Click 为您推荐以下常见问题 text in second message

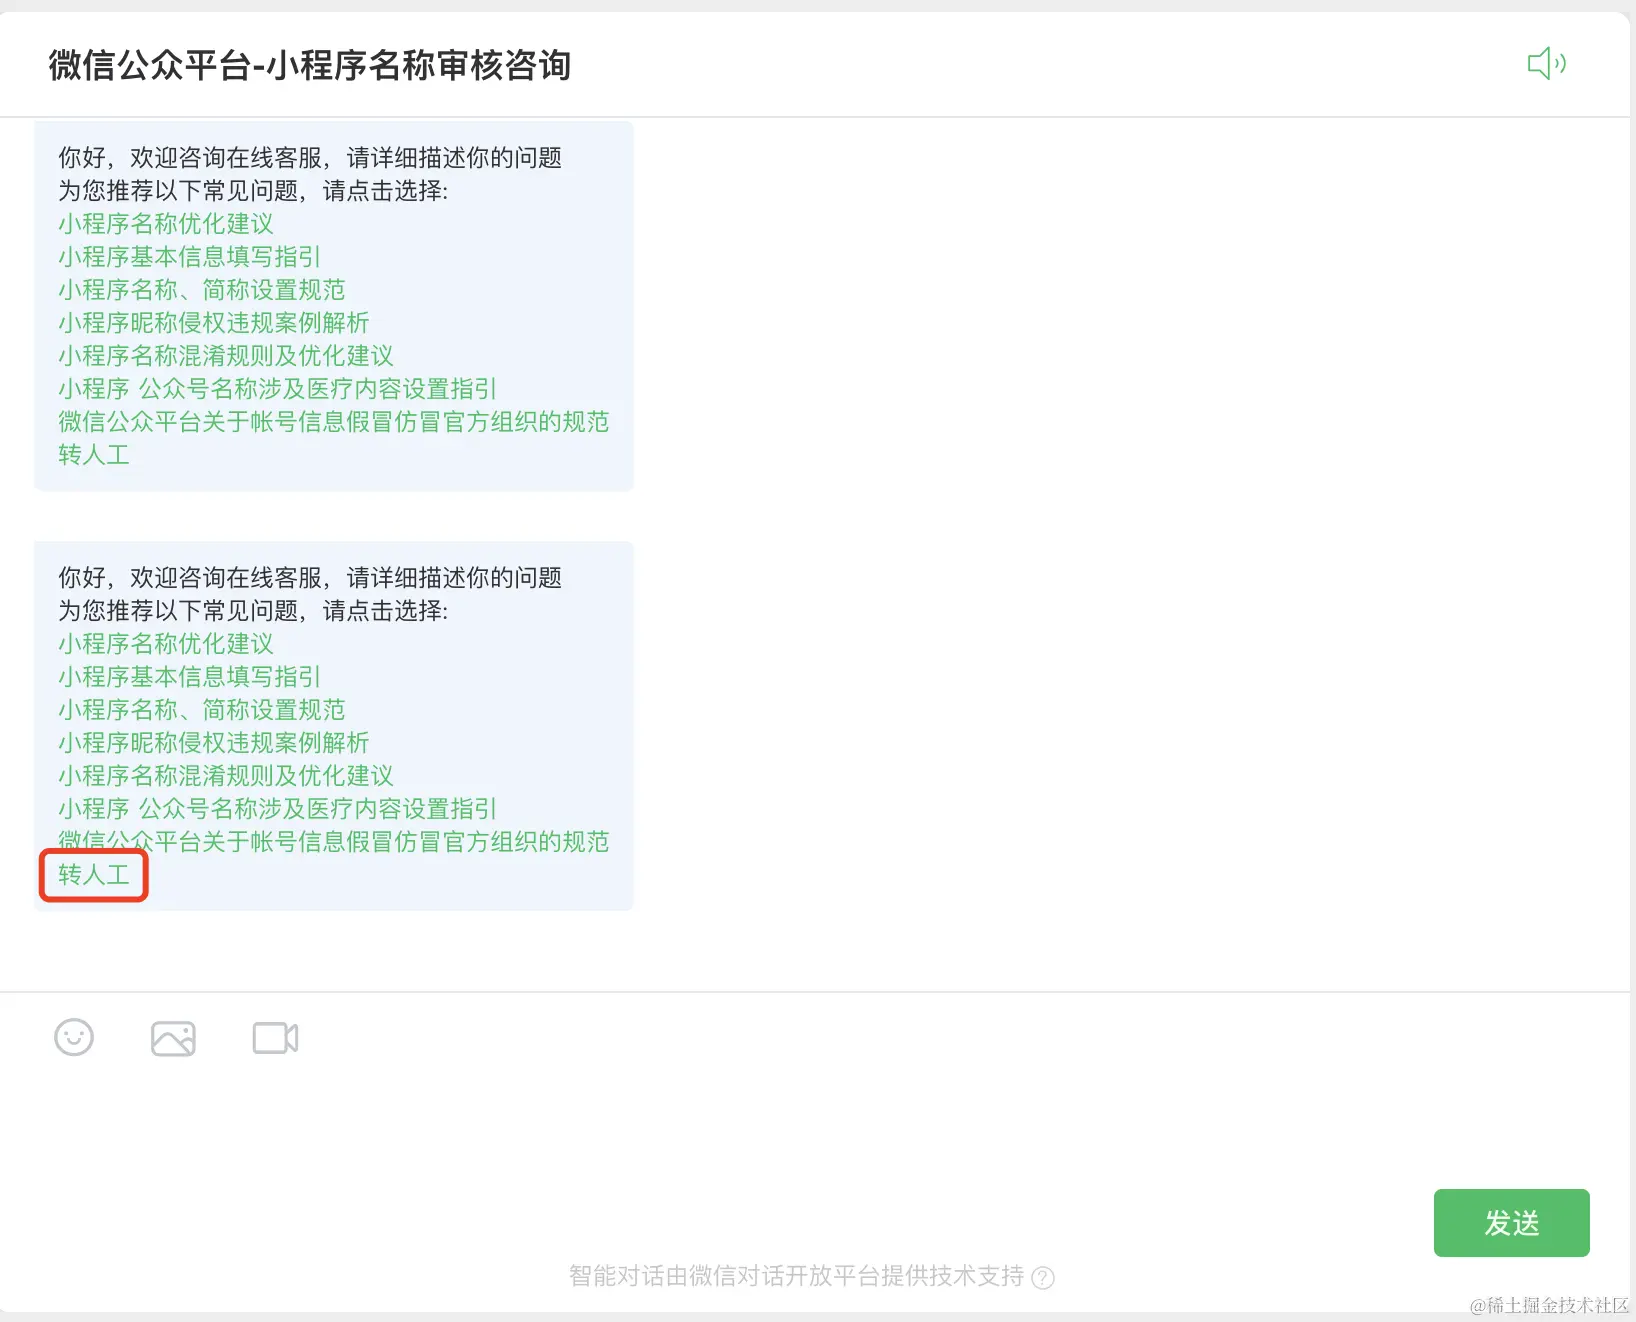(x=178, y=611)
